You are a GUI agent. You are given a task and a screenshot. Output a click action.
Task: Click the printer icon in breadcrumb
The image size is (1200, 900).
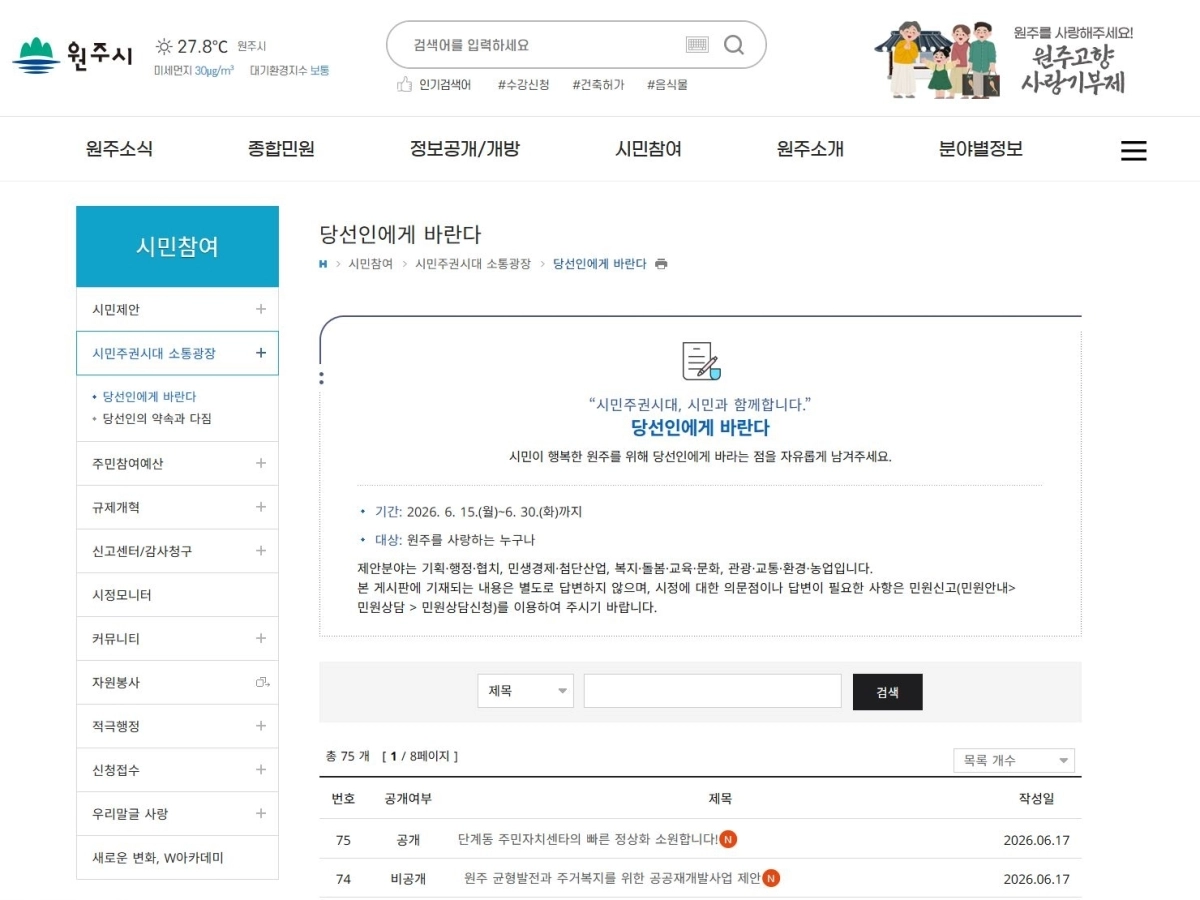pos(661,264)
